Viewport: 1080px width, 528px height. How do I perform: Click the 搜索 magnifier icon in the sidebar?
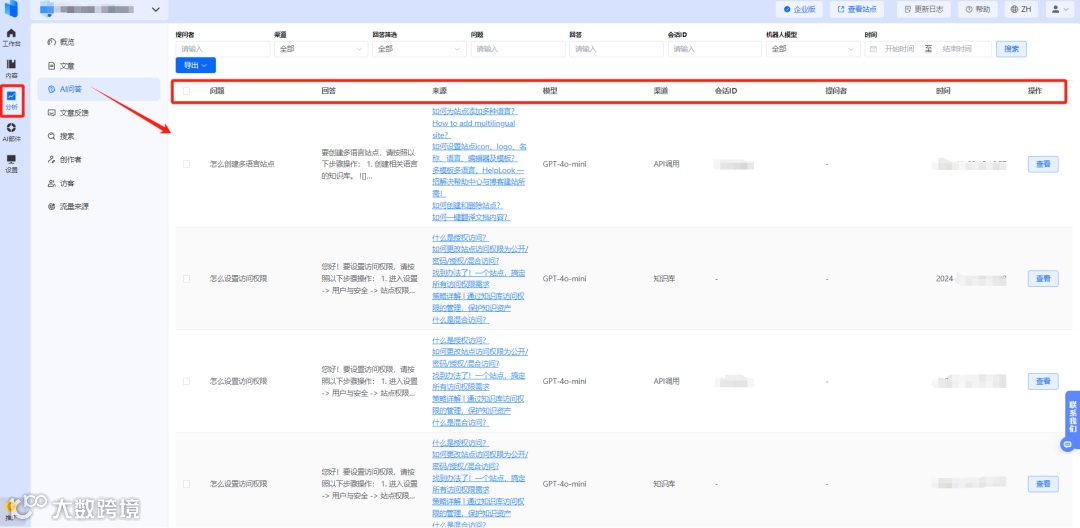pyautogui.click(x=51, y=136)
